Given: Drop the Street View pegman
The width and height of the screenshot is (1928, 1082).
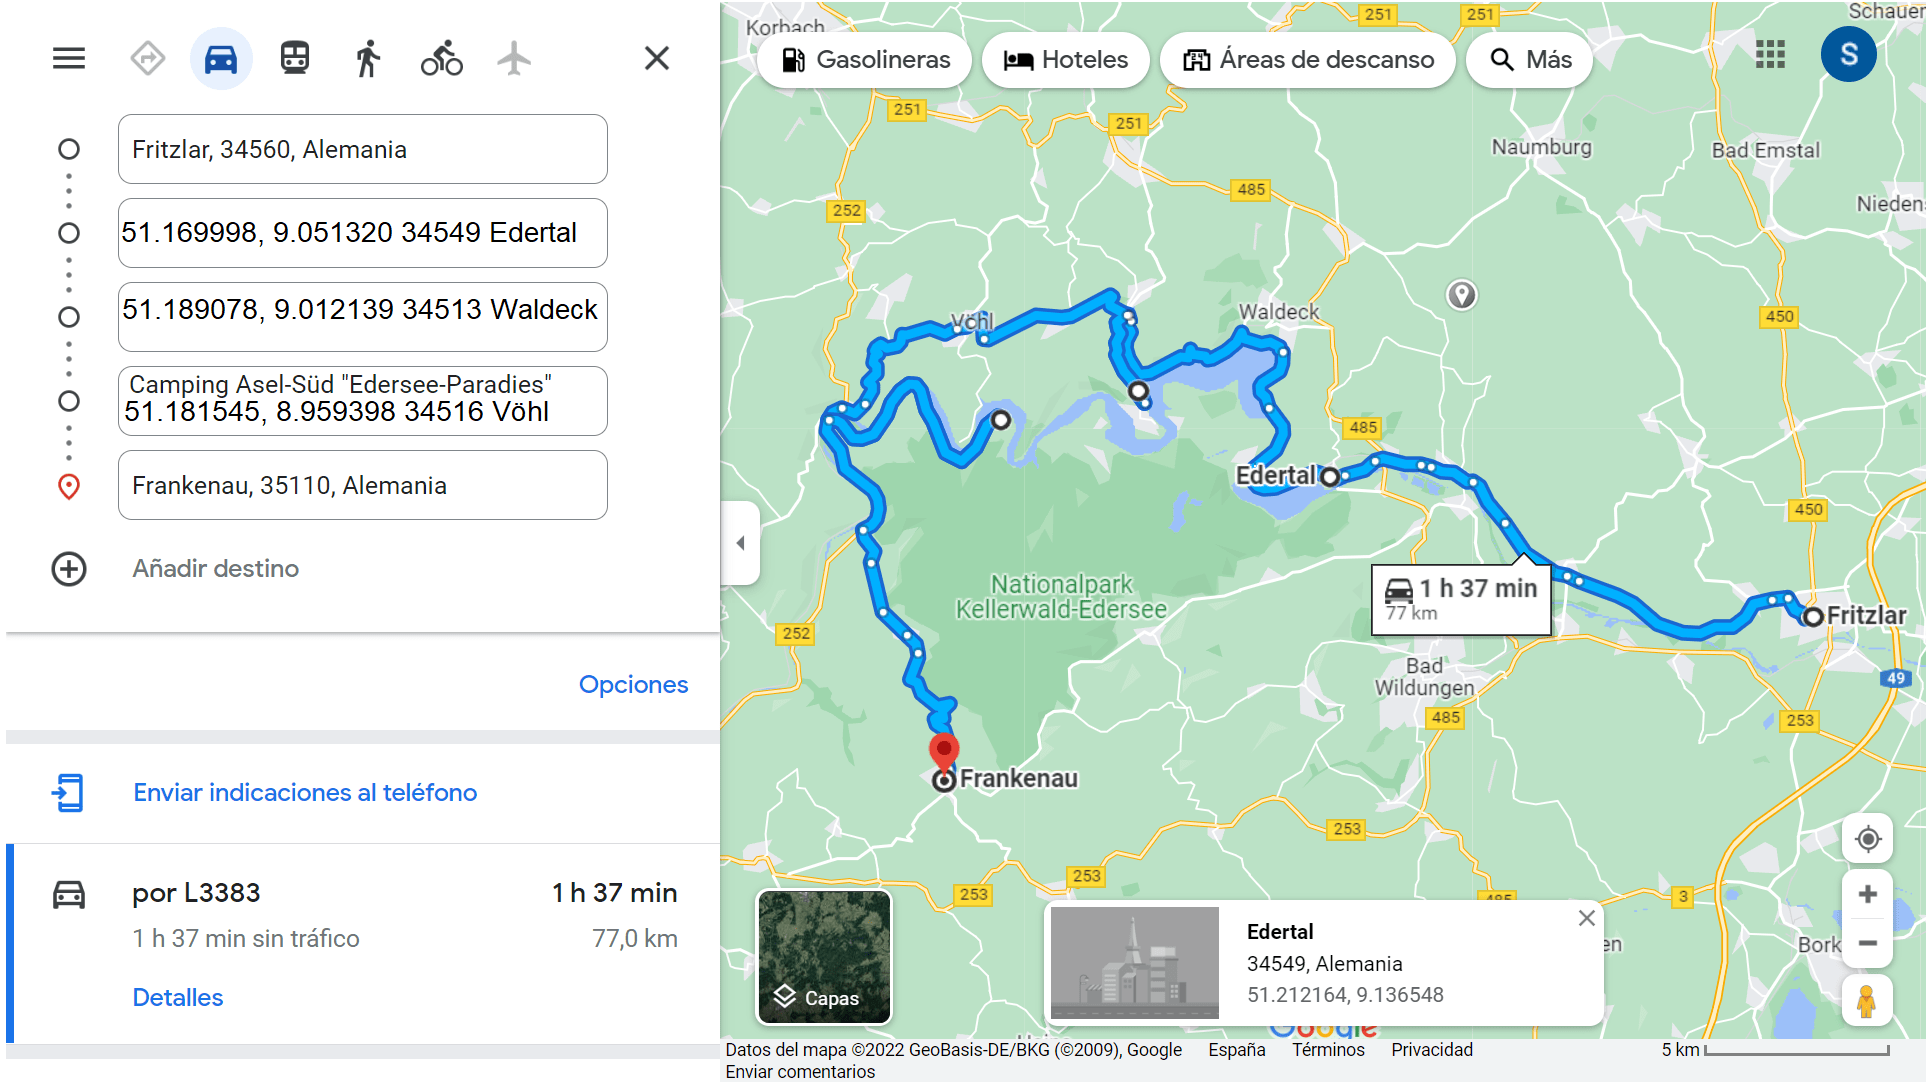Looking at the screenshot, I should click(1867, 1001).
